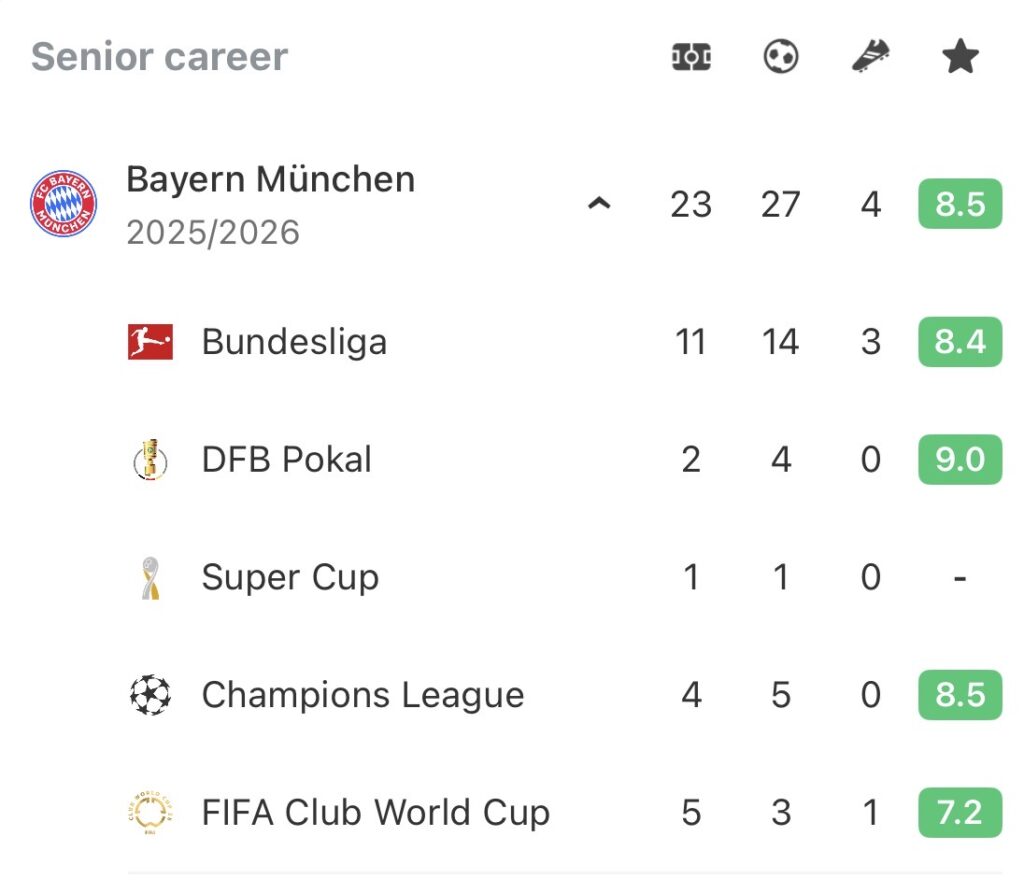Screen dimensions: 1024x893
Task: Click the 9.0 DFB Pokal rating badge
Action: tap(960, 460)
